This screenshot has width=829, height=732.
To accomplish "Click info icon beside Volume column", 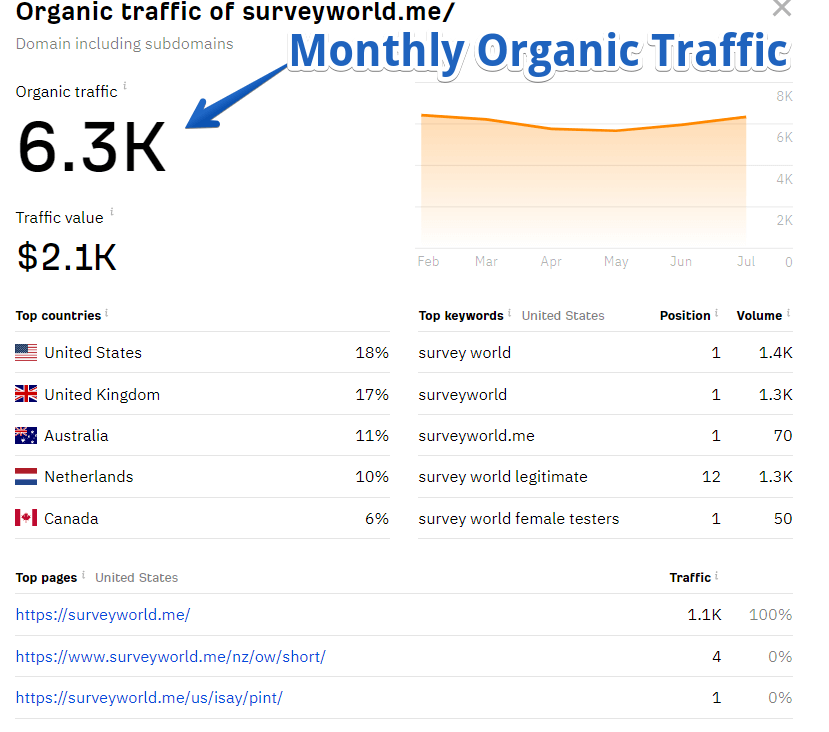I will pyautogui.click(x=788, y=312).
